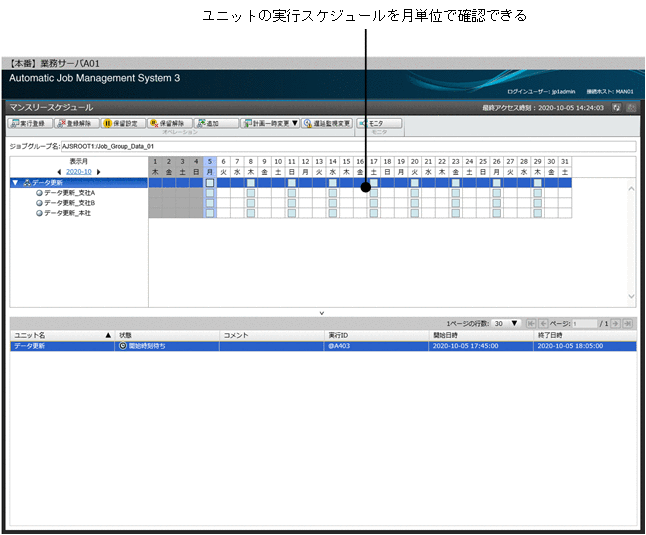Click the day 5 schedule cell for データ更新
Image resolution: width=646 pixels, height=535 pixels.
pos(210,183)
